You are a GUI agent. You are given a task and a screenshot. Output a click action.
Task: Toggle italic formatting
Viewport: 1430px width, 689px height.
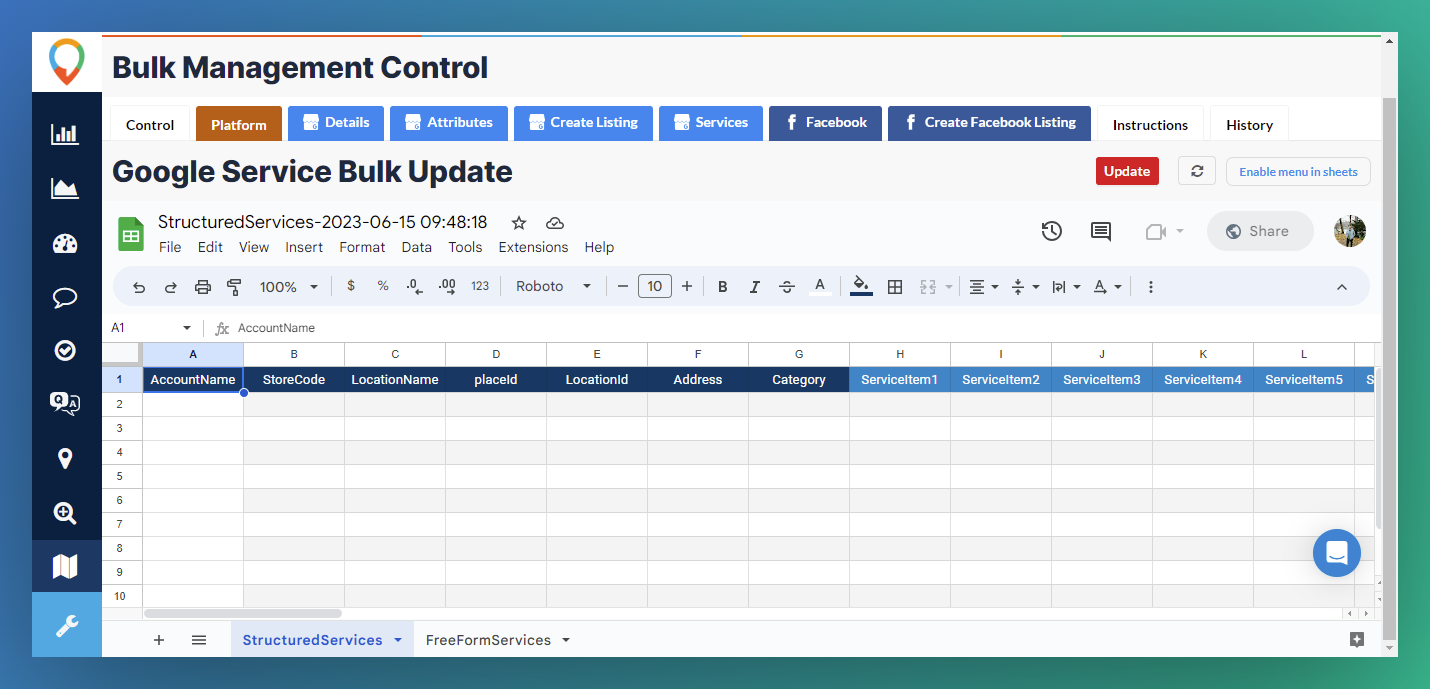(755, 287)
